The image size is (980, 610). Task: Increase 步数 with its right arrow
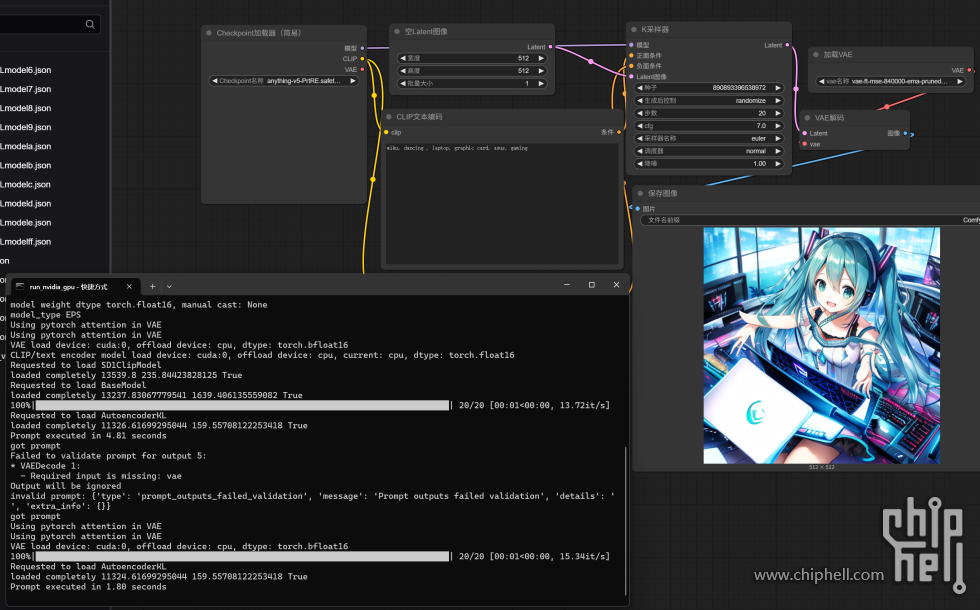click(x=778, y=113)
